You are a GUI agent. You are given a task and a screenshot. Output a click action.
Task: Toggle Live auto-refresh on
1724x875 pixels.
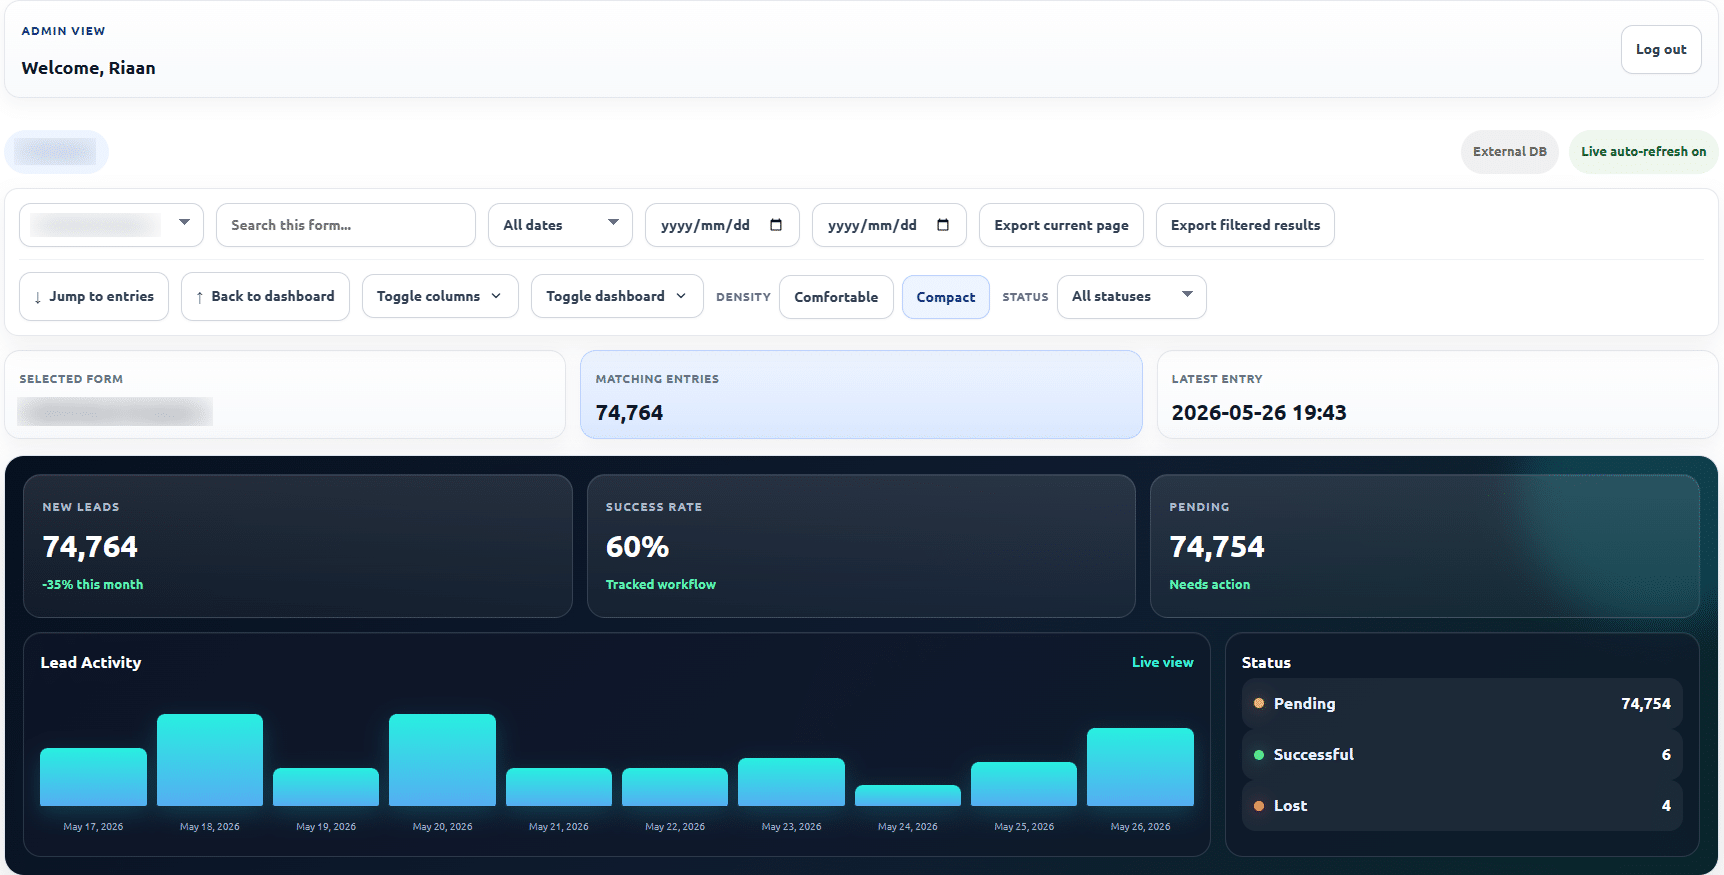click(x=1643, y=152)
